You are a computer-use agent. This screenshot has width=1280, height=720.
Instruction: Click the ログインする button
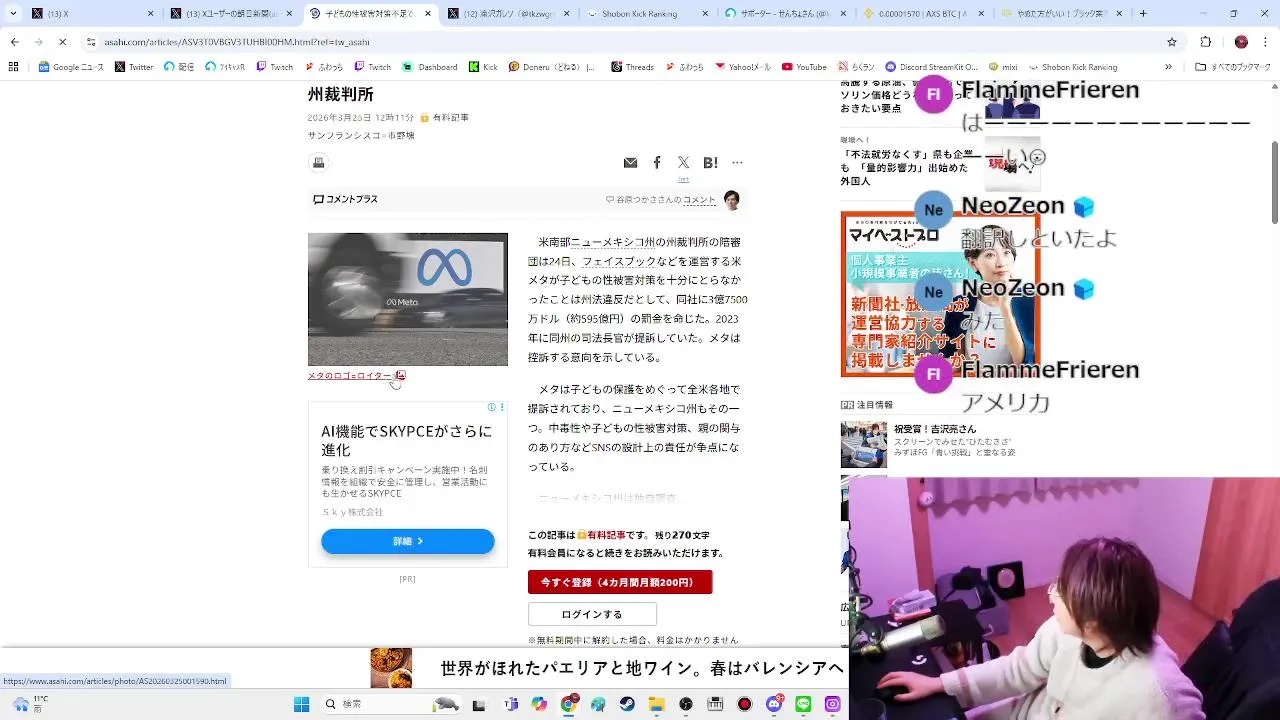(592, 614)
